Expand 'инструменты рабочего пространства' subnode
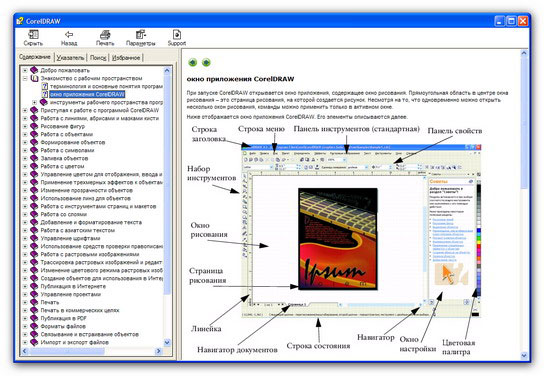Viewport: 544px width, 376px height. (34, 102)
